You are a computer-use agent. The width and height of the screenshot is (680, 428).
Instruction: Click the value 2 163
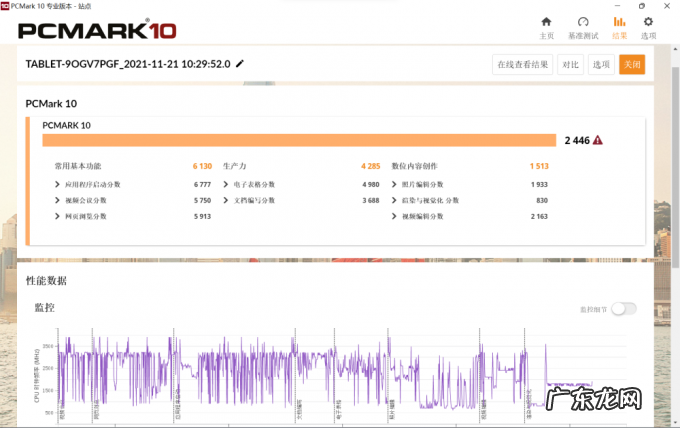tap(539, 216)
